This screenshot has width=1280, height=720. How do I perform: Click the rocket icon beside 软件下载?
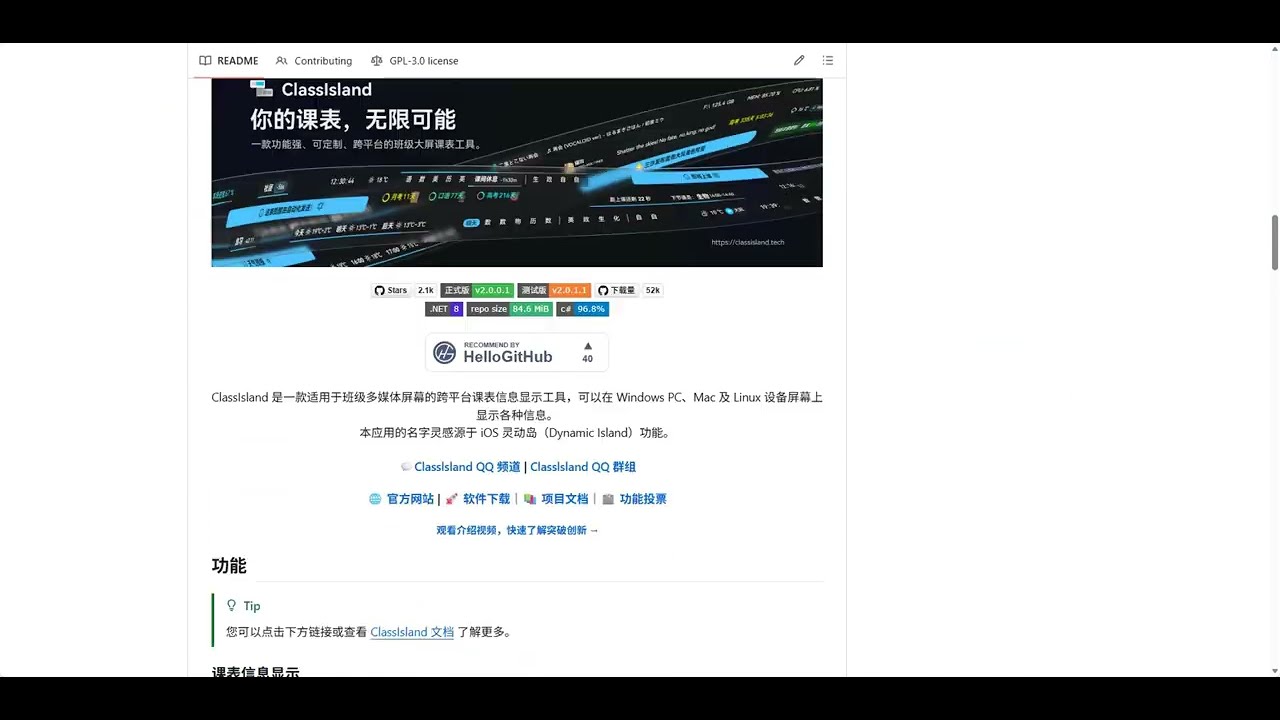451,499
